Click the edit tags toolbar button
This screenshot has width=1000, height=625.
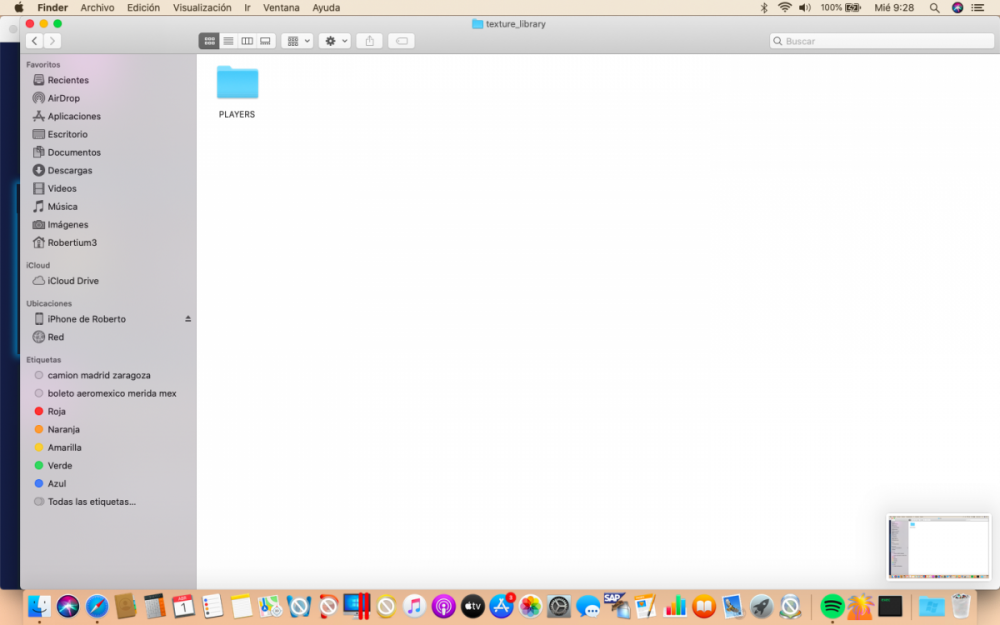[401, 41]
